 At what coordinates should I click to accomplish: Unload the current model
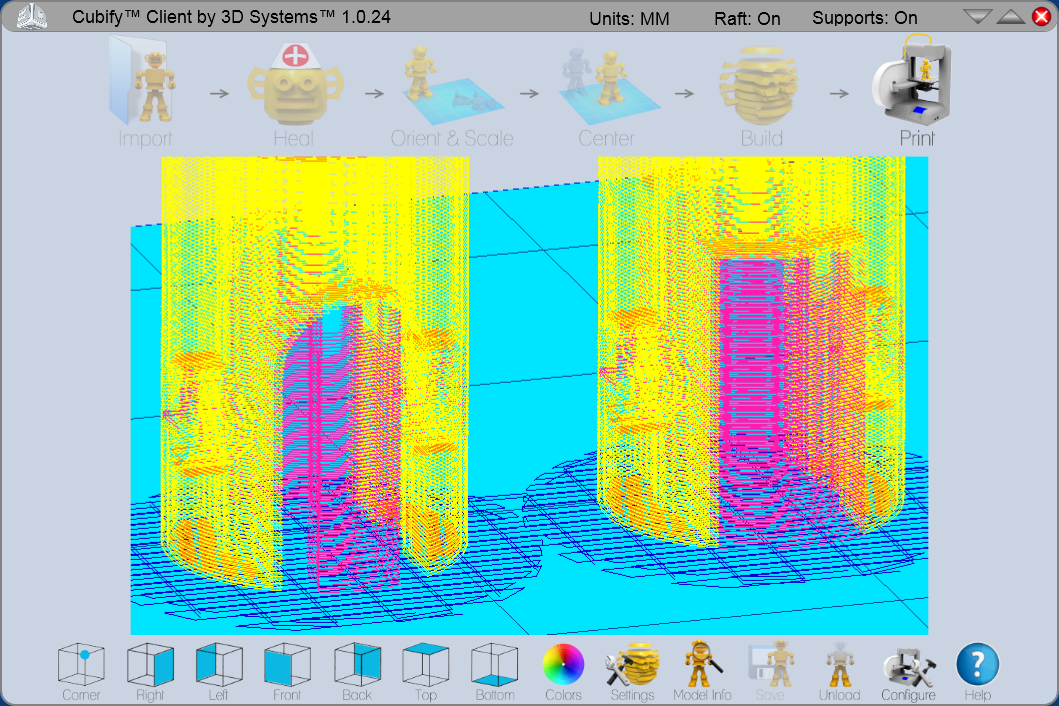tap(839, 665)
